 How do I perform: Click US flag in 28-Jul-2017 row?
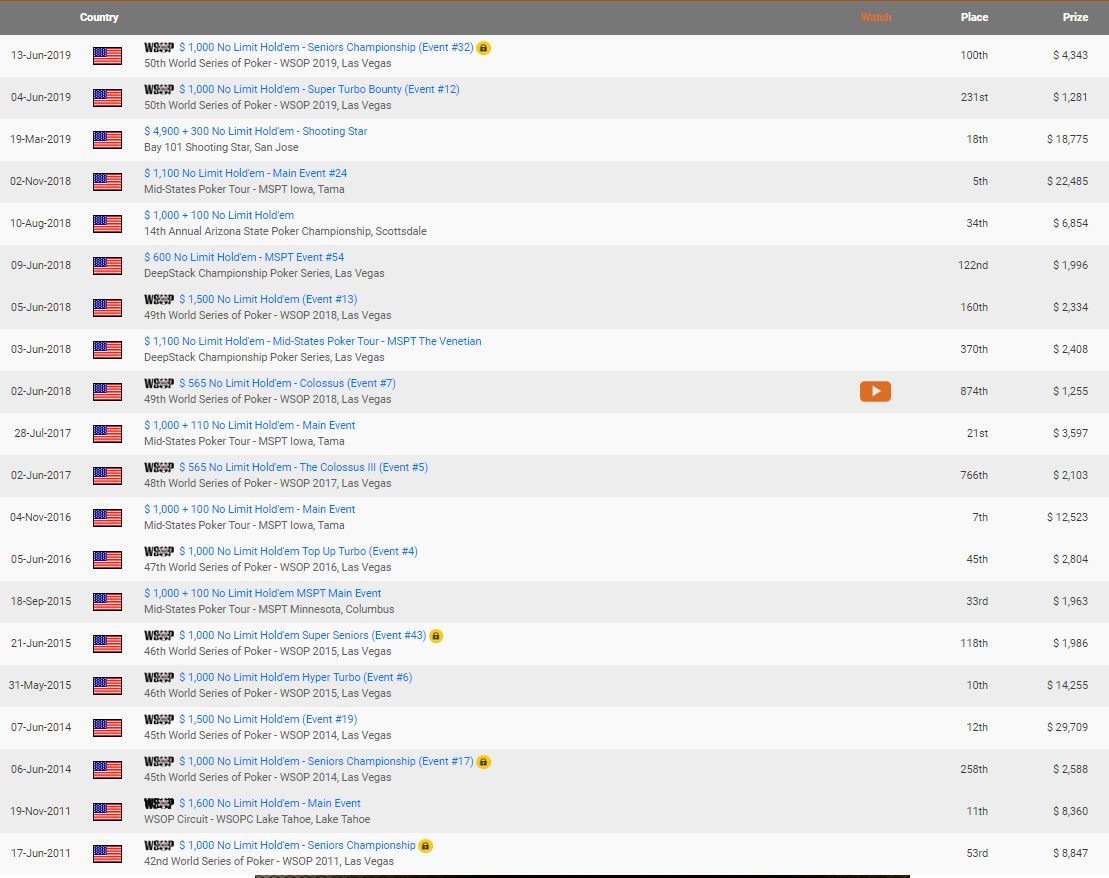[x=108, y=434]
